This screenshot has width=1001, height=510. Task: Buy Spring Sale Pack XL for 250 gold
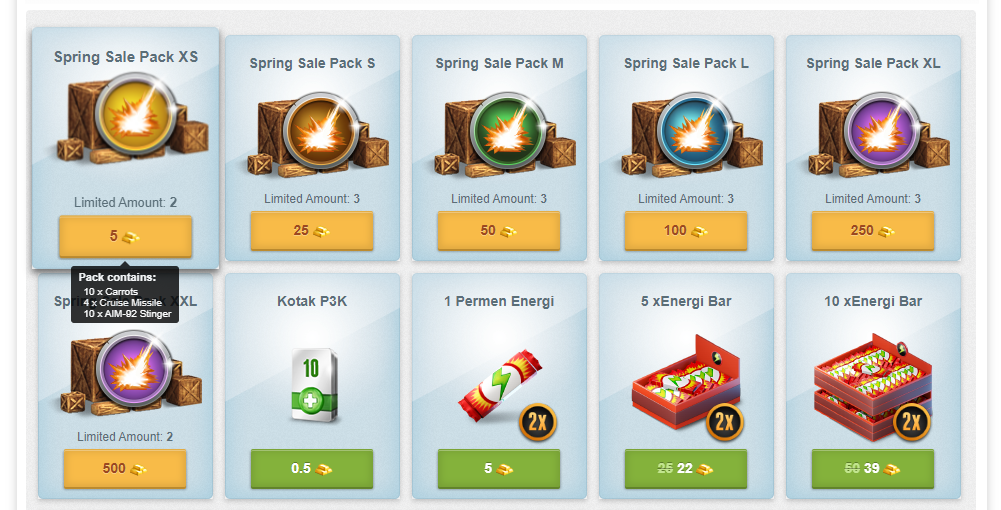coord(873,231)
